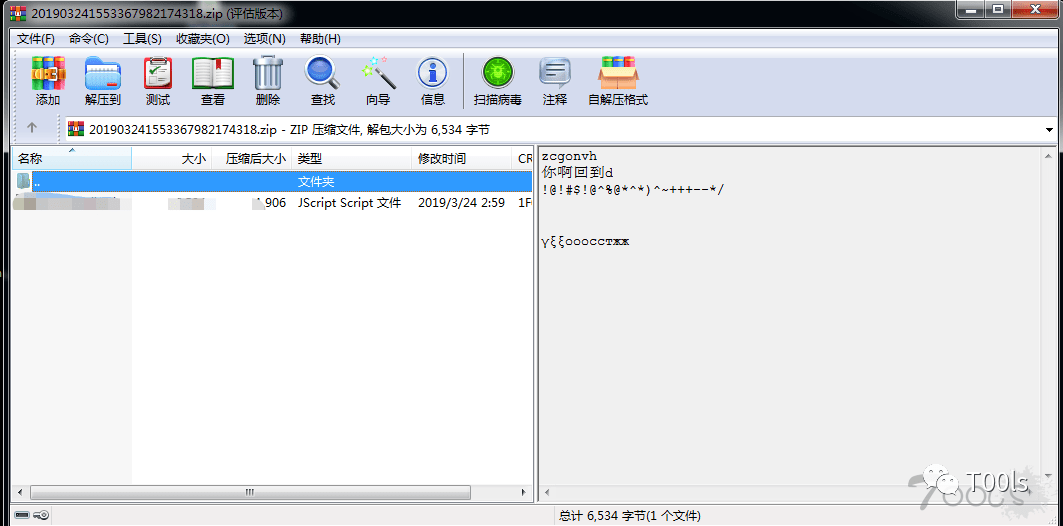This screenshot has width=1063, height=526.
Task: Click the file list horizontal scrollbar thumb
Action: pos(249,492)
